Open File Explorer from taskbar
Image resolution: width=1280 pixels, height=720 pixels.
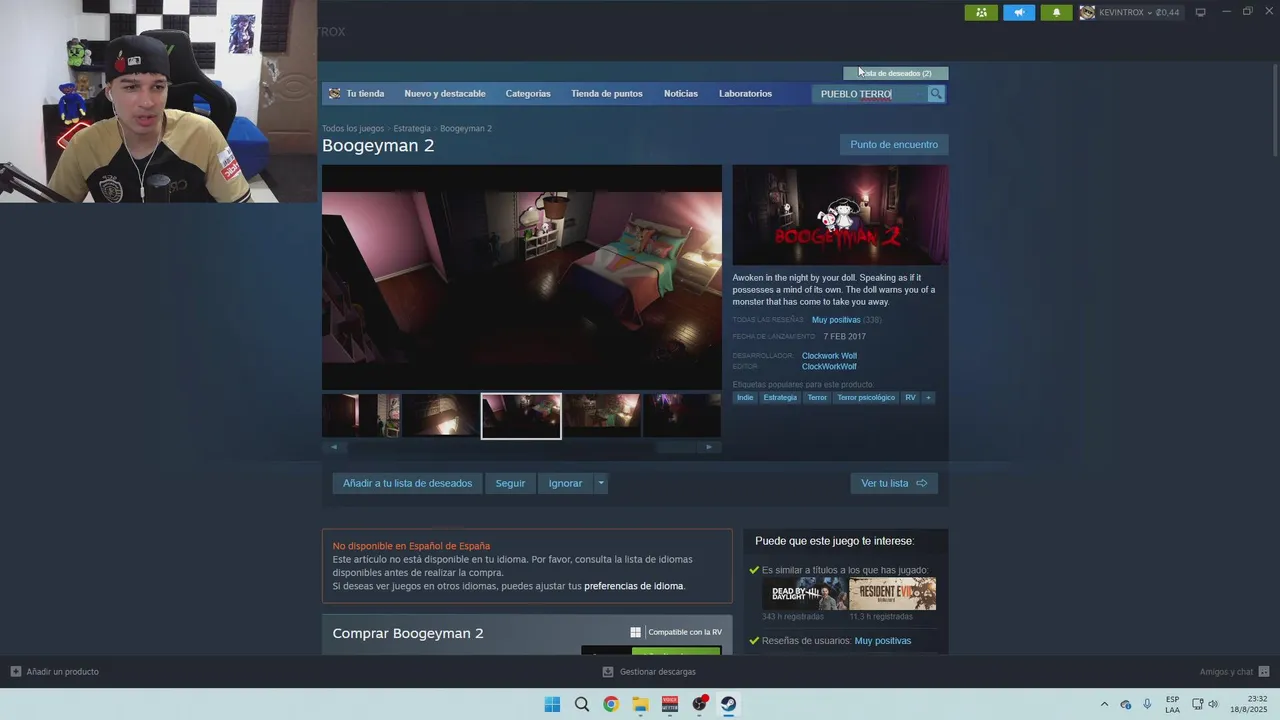click(x=640, y=704)
